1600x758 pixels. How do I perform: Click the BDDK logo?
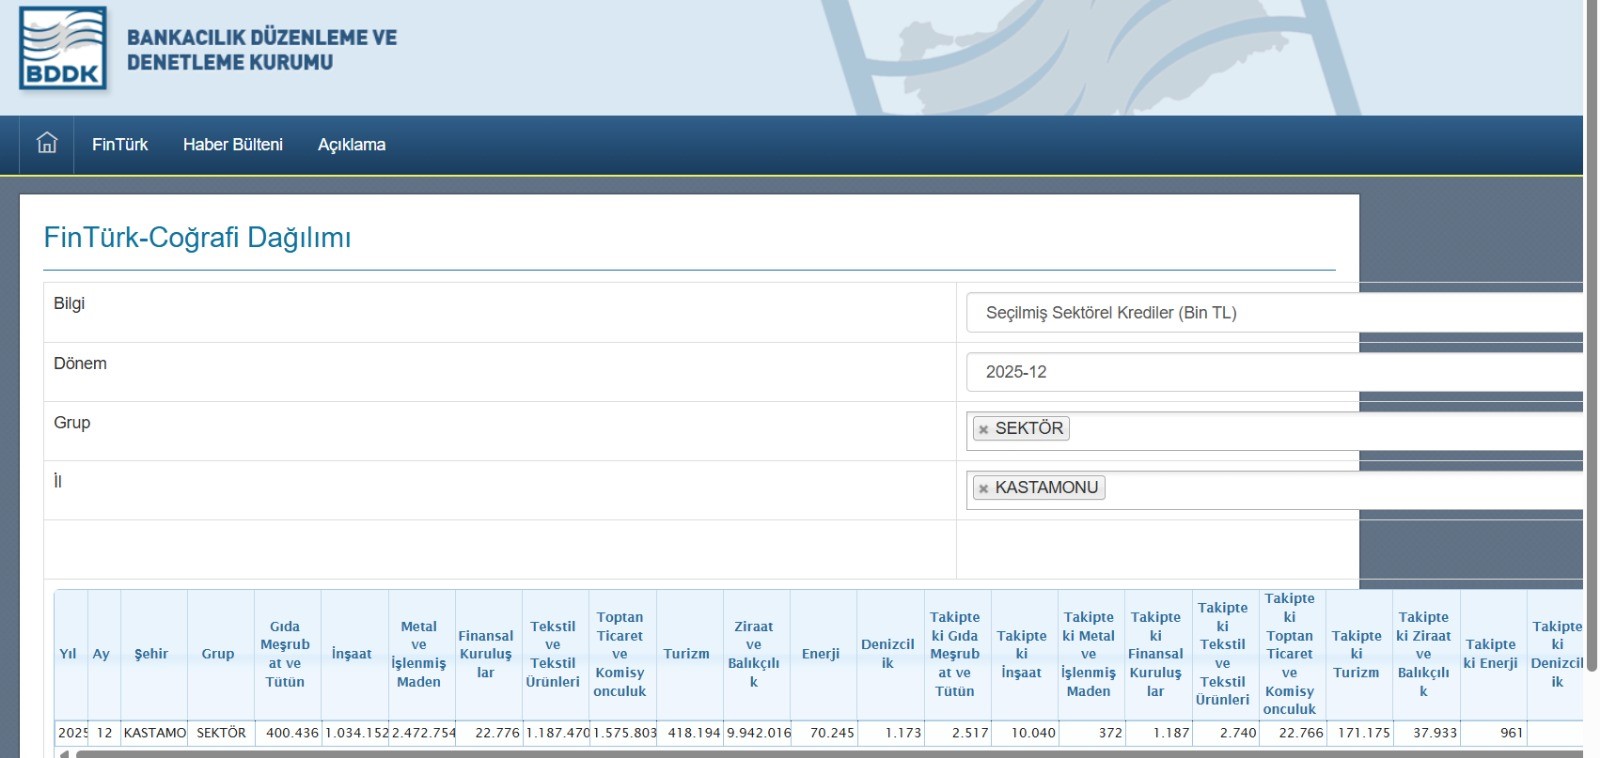63,49
